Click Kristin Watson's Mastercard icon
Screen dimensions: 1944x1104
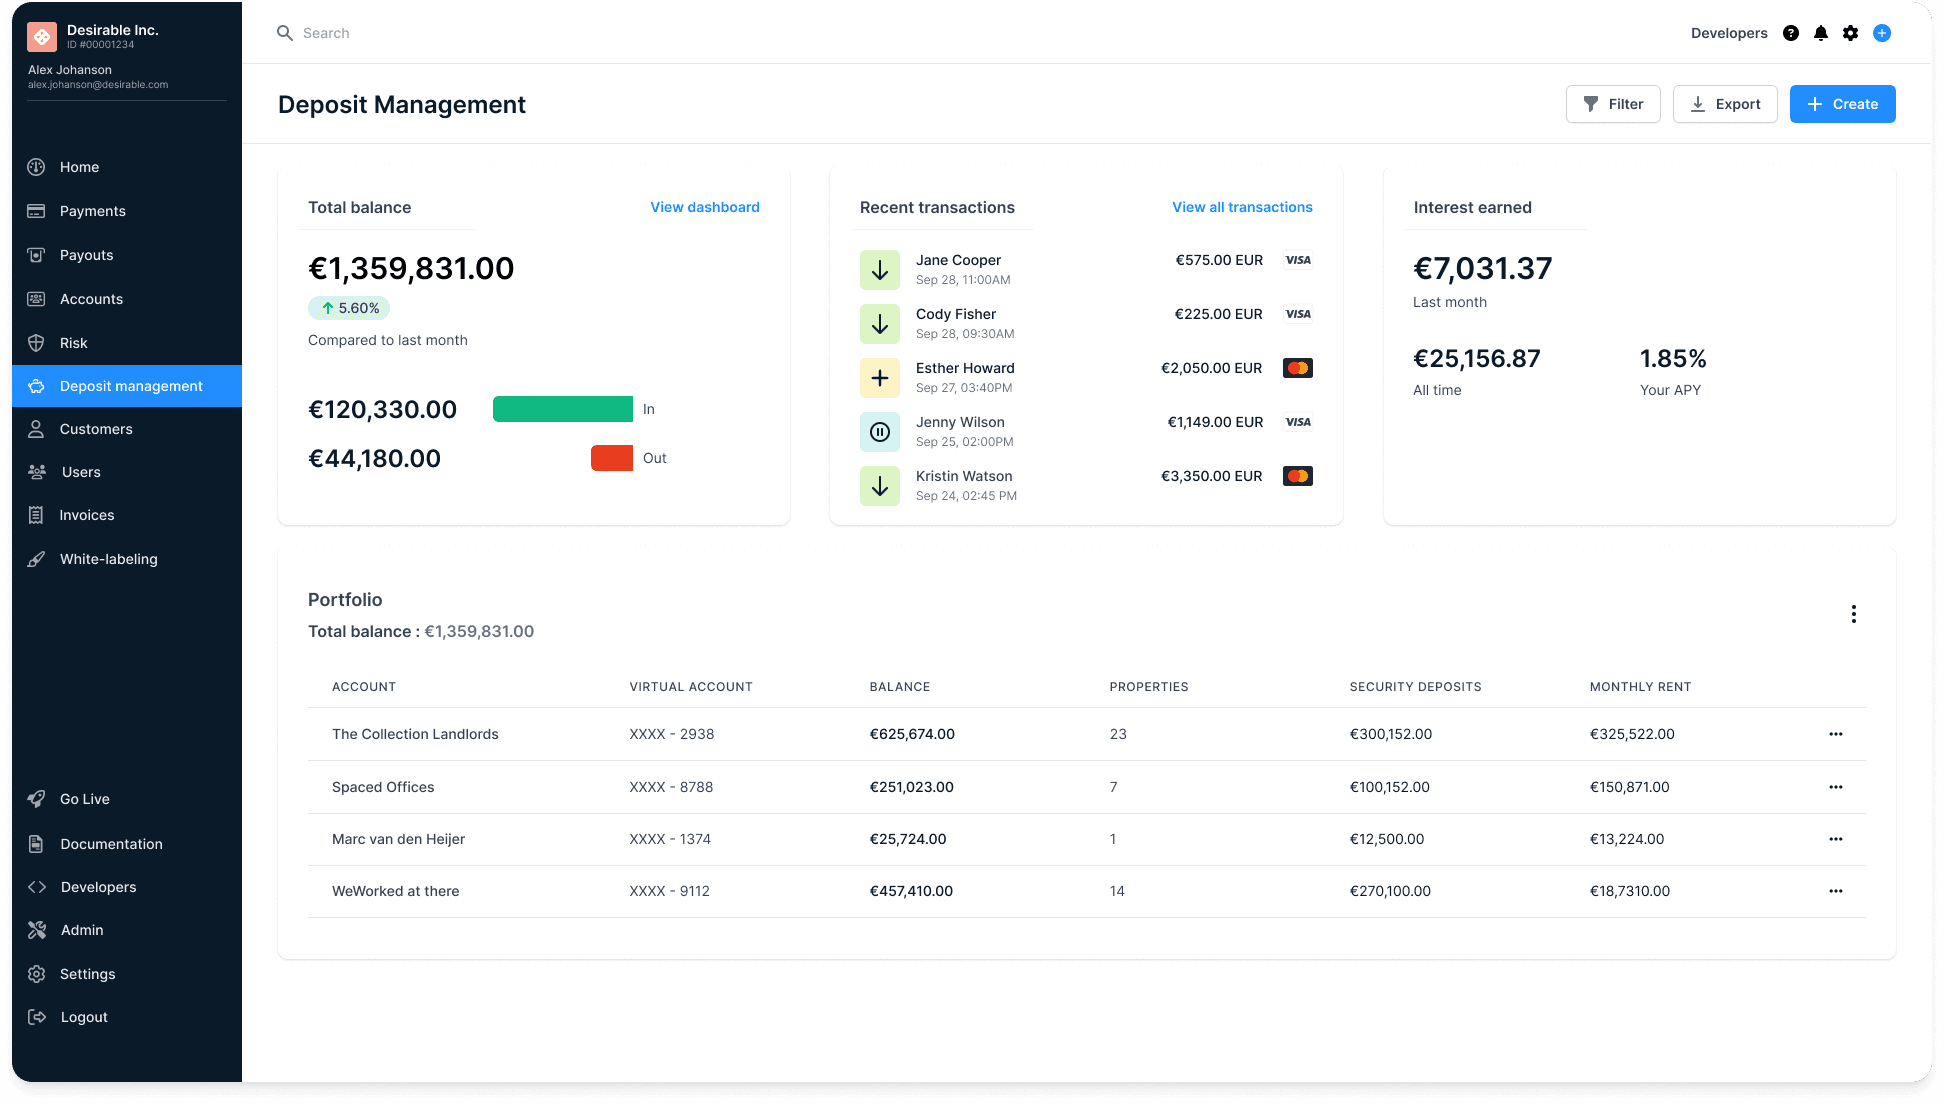[x=1298, y=476]
